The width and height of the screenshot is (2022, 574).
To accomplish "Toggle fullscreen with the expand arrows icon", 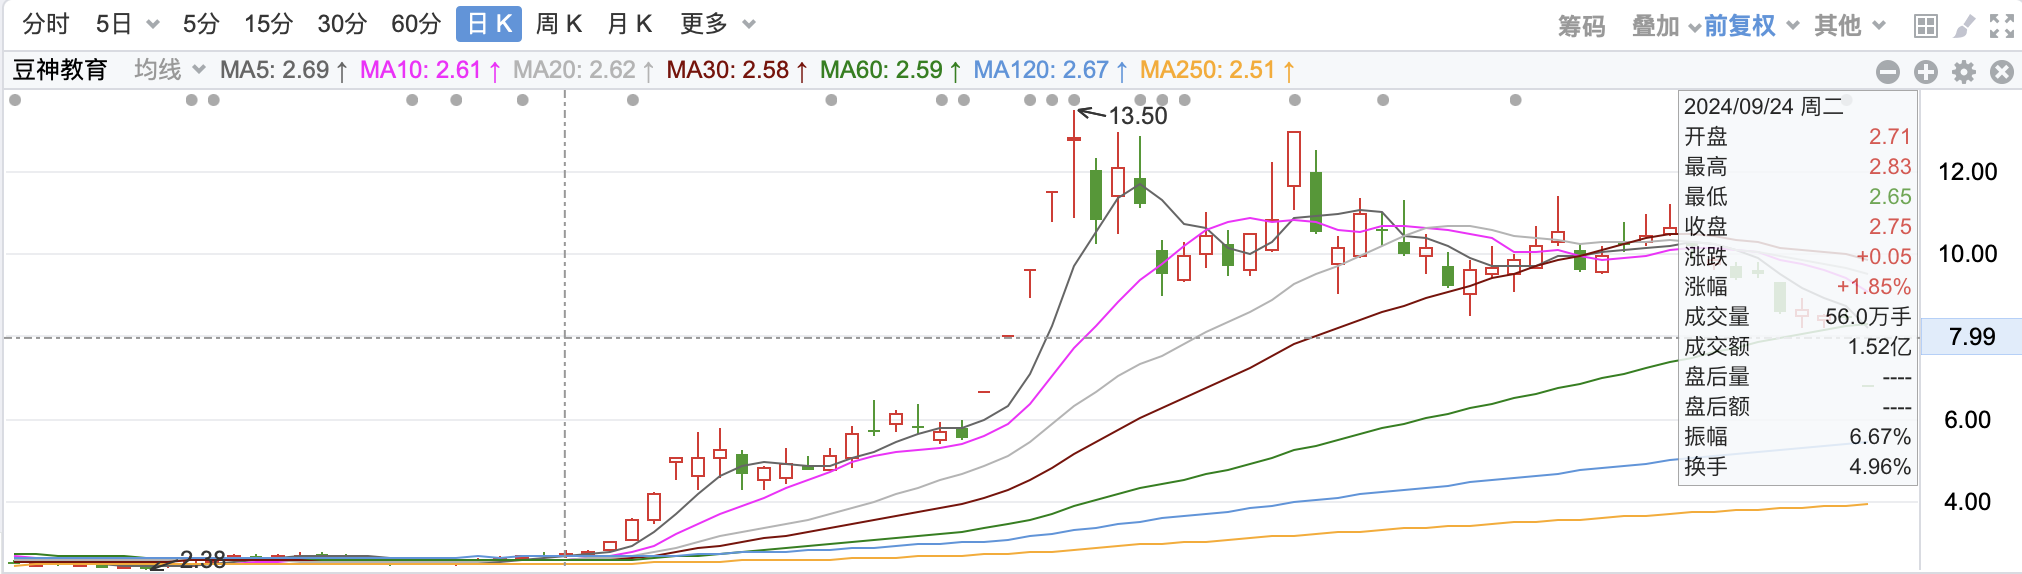I will click(2001, 26).
